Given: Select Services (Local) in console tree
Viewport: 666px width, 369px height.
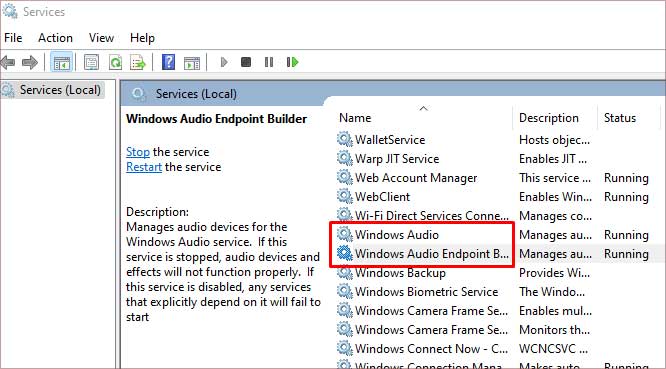Looking at the screenshot, I should click(60, 90).
